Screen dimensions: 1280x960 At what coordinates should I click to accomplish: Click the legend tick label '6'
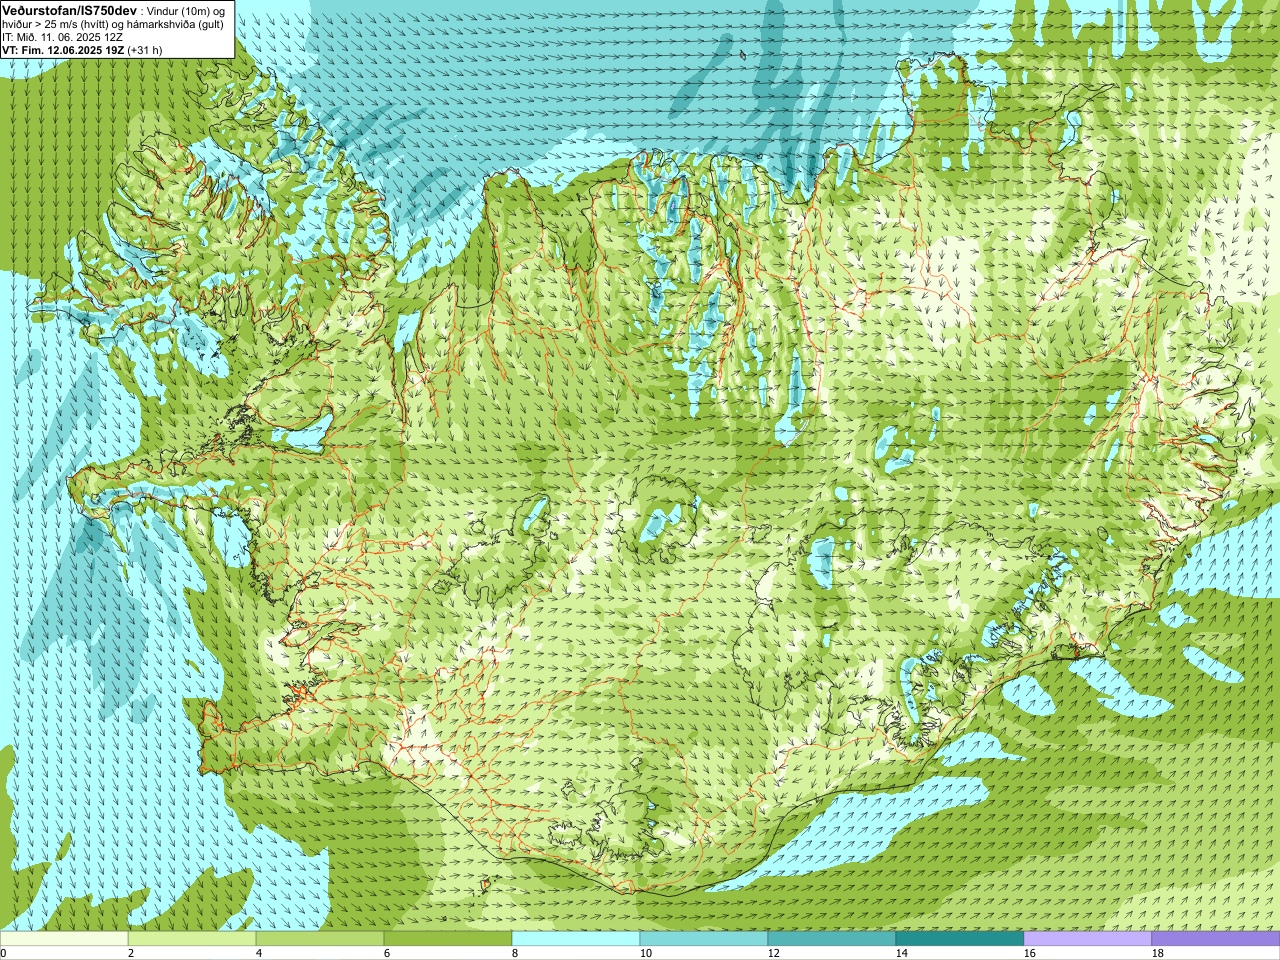(387, 953)
